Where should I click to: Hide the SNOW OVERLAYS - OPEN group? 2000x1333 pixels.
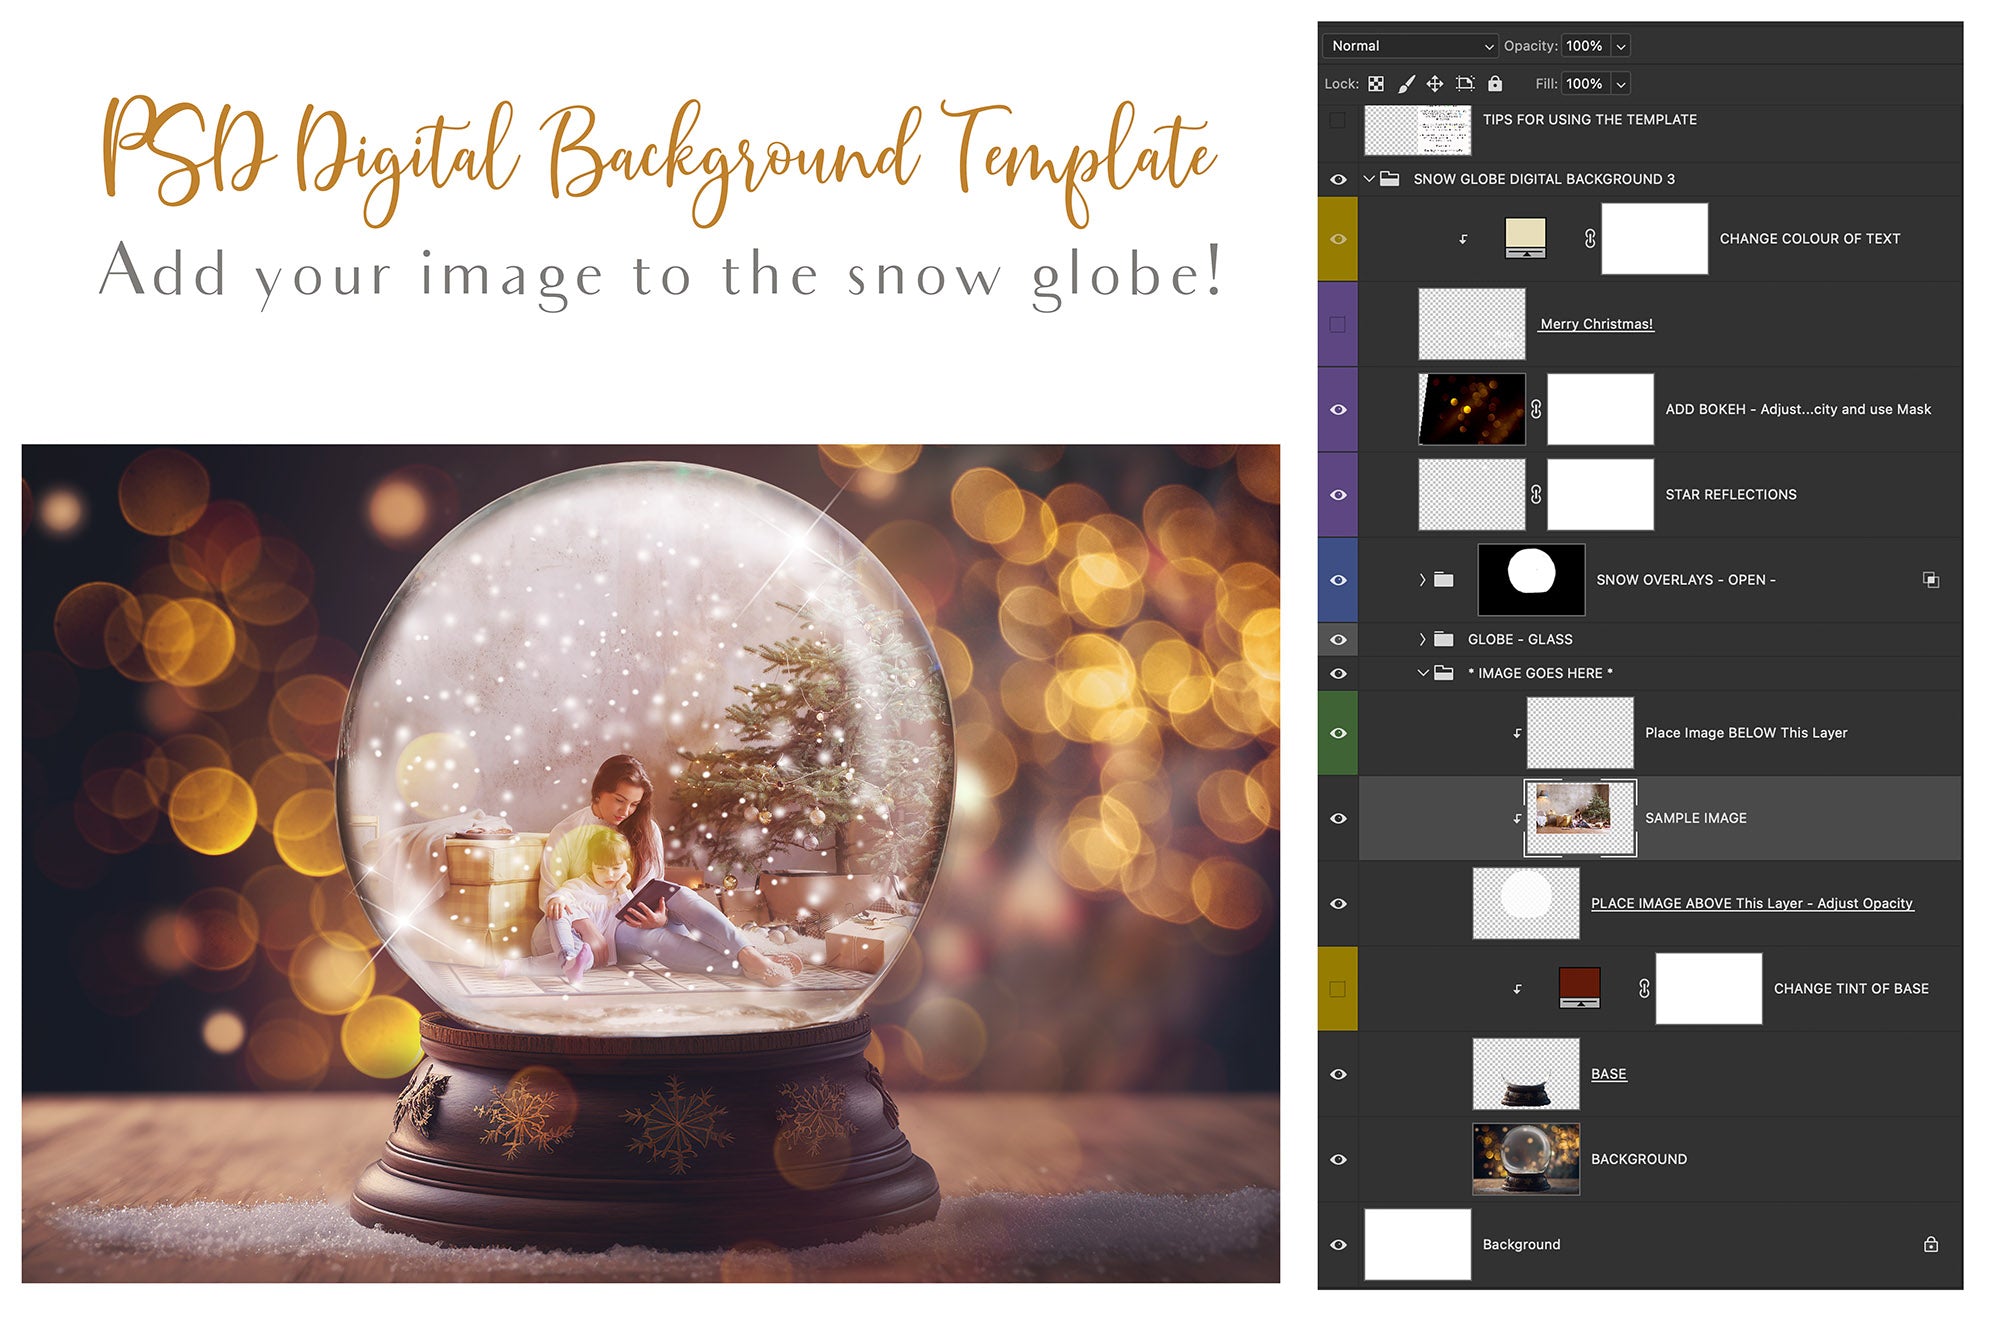coord(1340,579)
